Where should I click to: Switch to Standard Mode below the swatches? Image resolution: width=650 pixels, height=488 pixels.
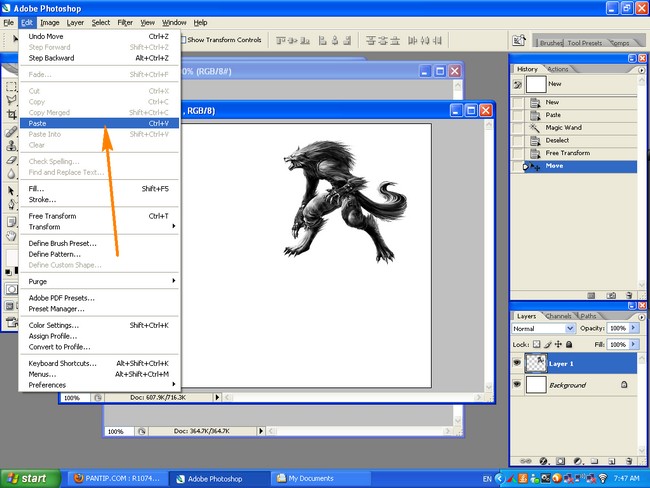(x=11, y=289)
